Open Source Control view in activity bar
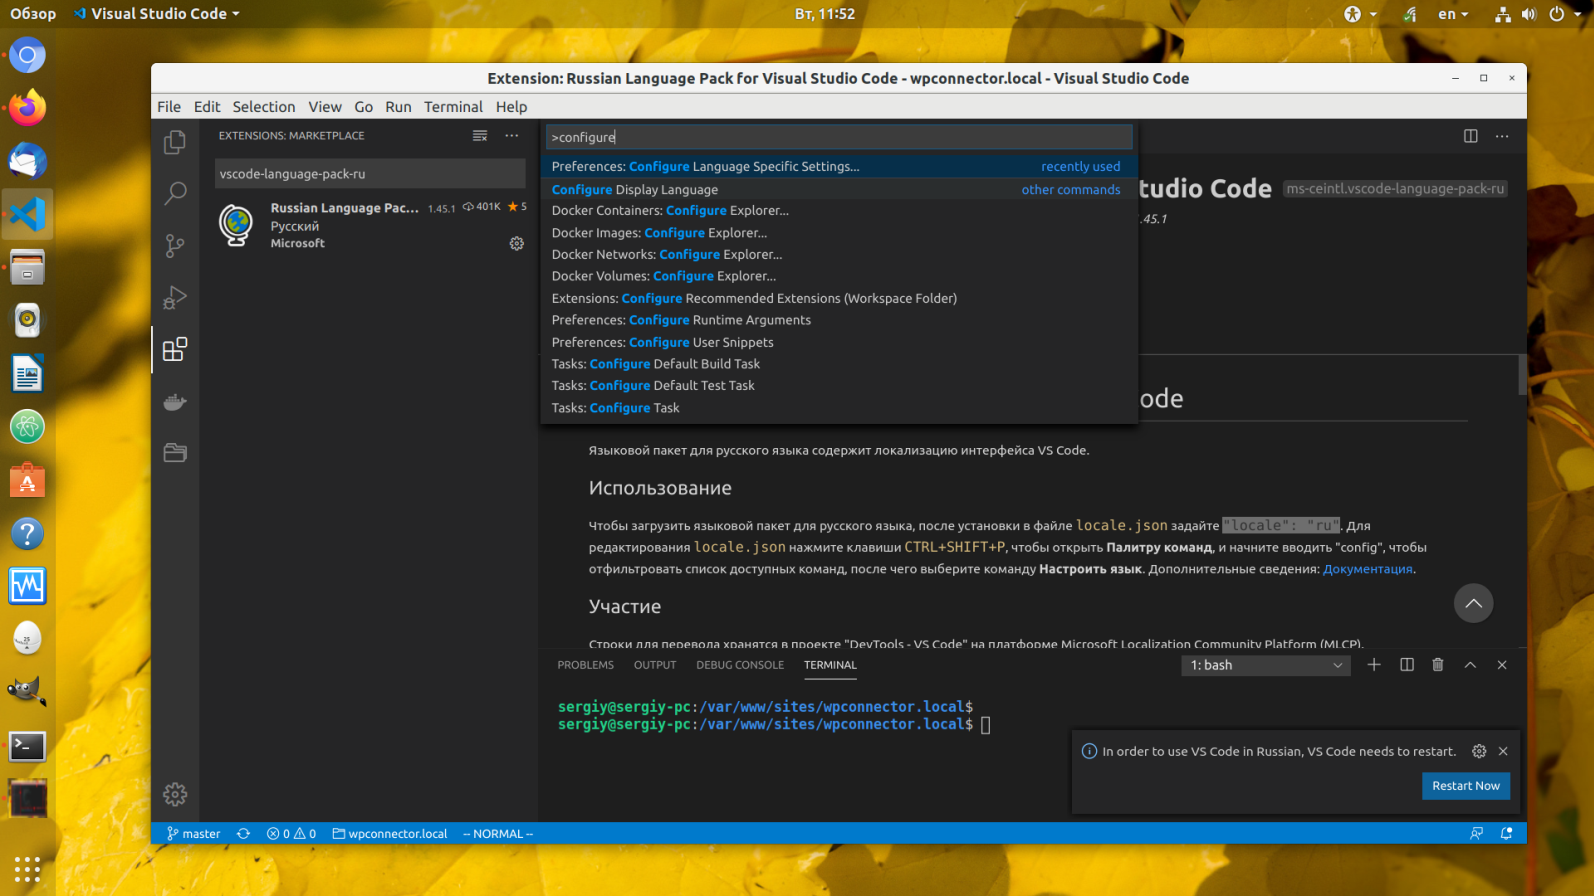The width and height of the screenshot is (1594, 896). (175, 245)
